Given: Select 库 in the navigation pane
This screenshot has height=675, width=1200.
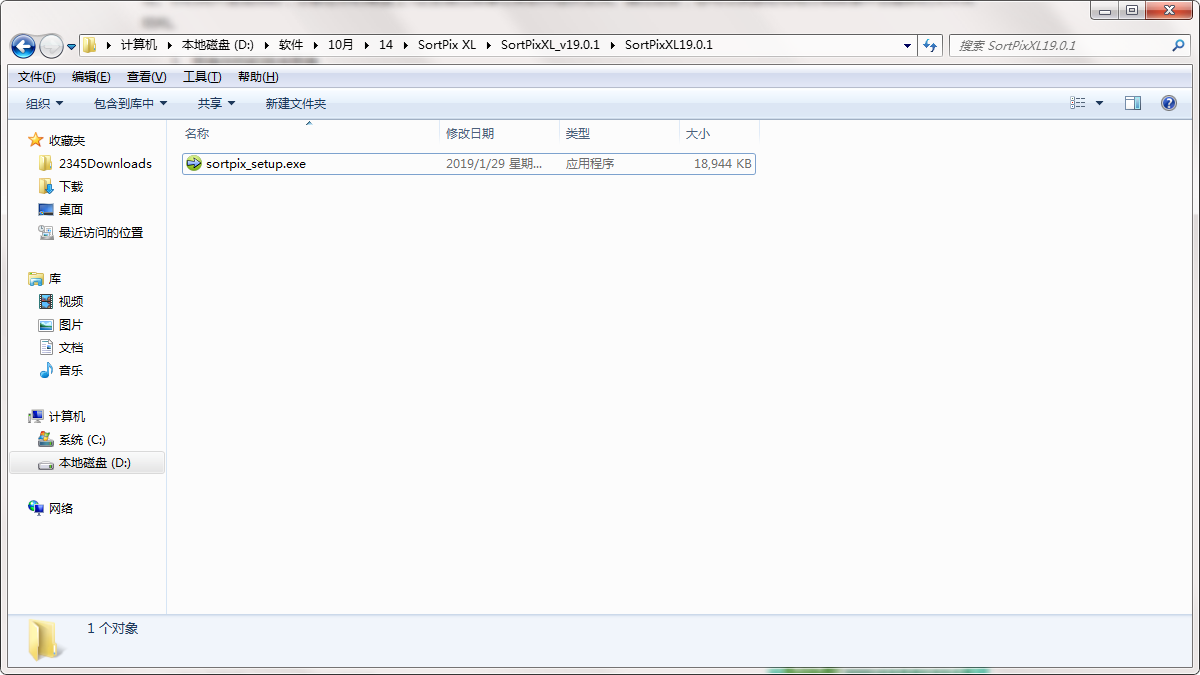Looking at the screenshot, I should point(55,278).
